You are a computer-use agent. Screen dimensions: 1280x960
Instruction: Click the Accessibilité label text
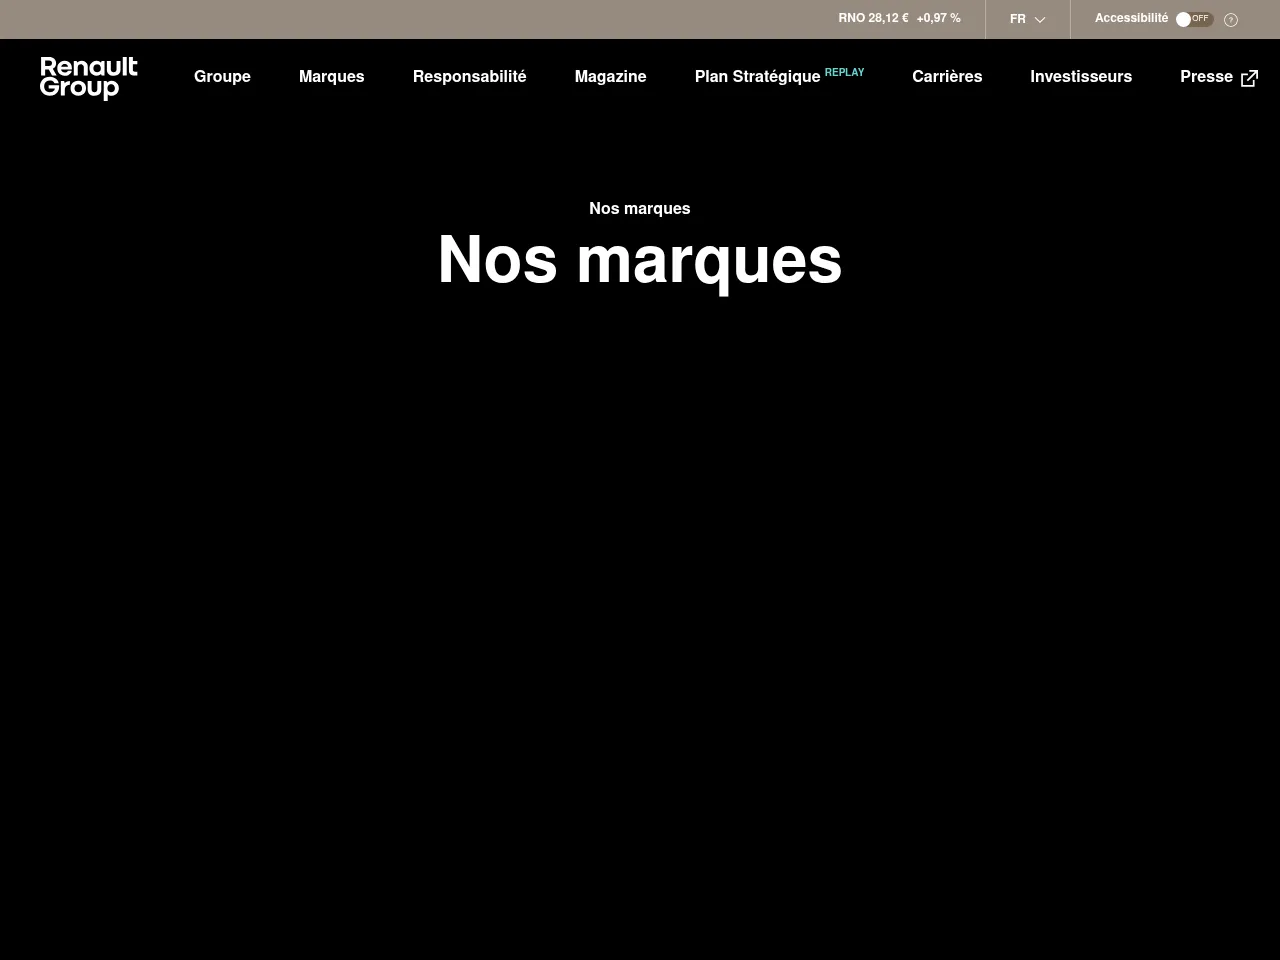tap(1131, 19)
